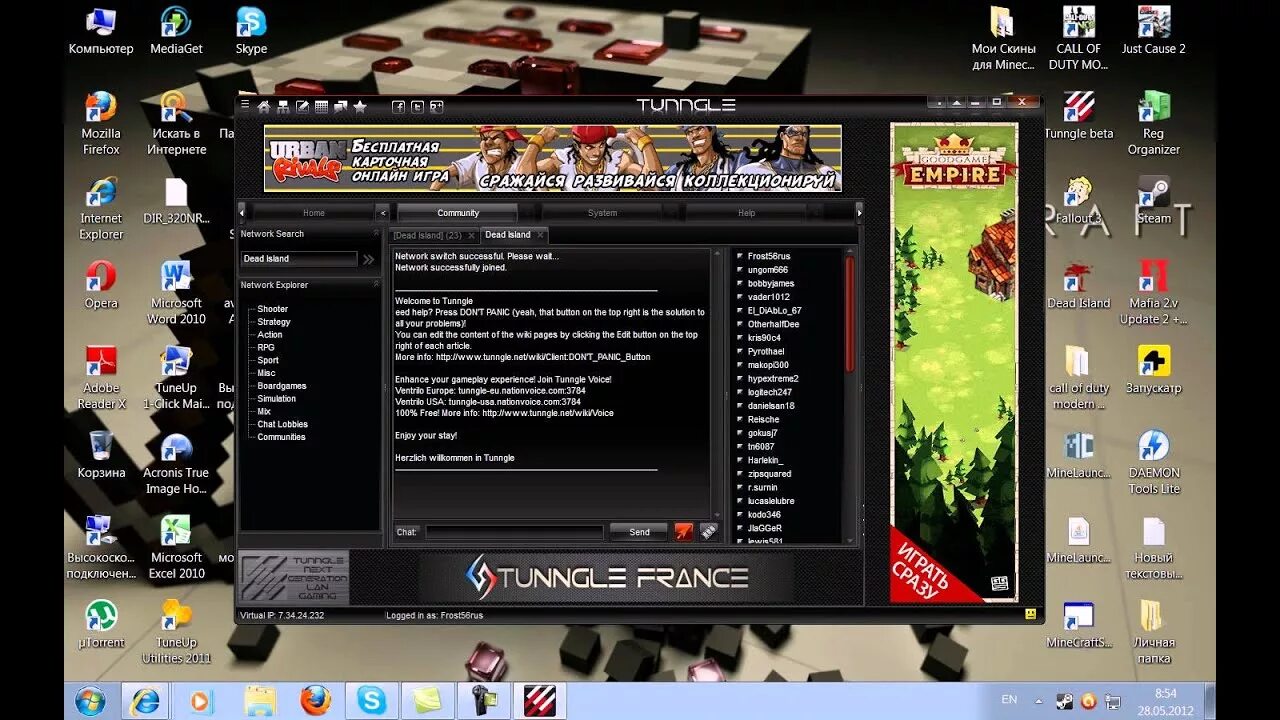Click the Facebook icon in Tunngle header

click(398, 106)
